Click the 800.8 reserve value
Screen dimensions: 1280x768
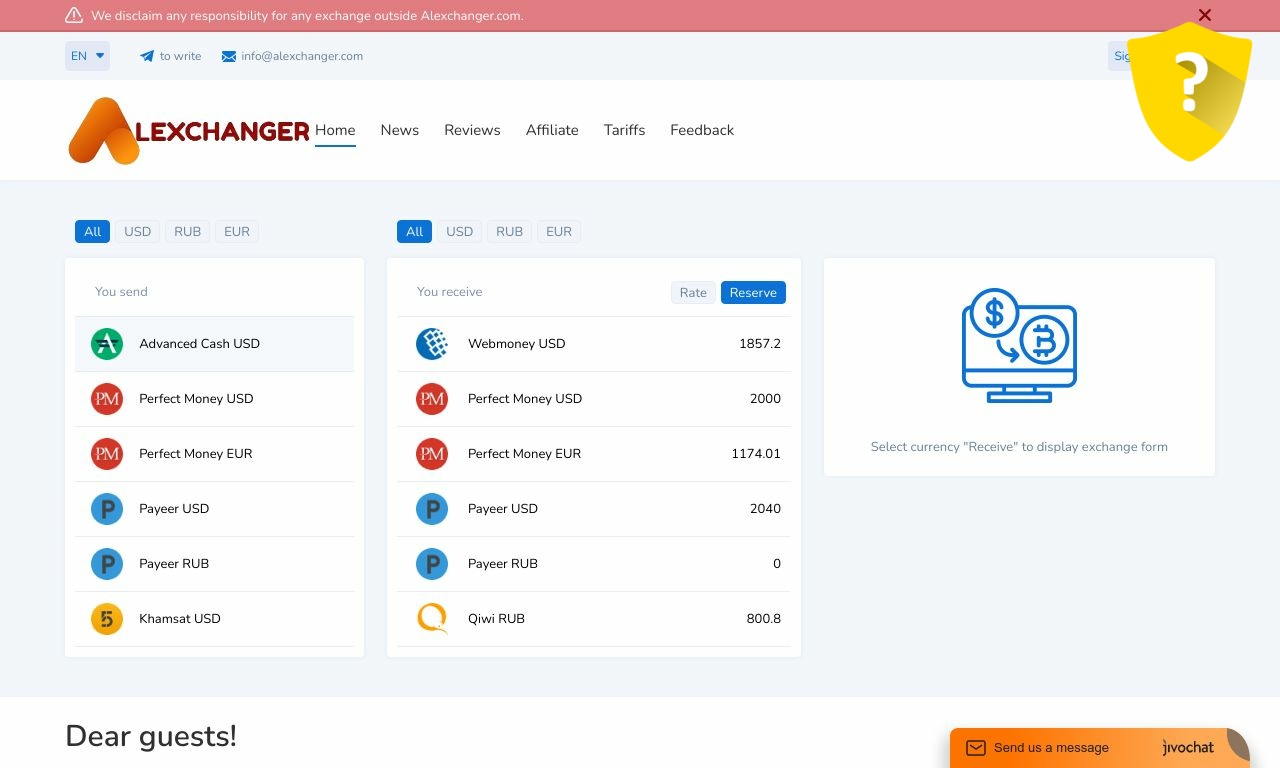tap(764, 619)
